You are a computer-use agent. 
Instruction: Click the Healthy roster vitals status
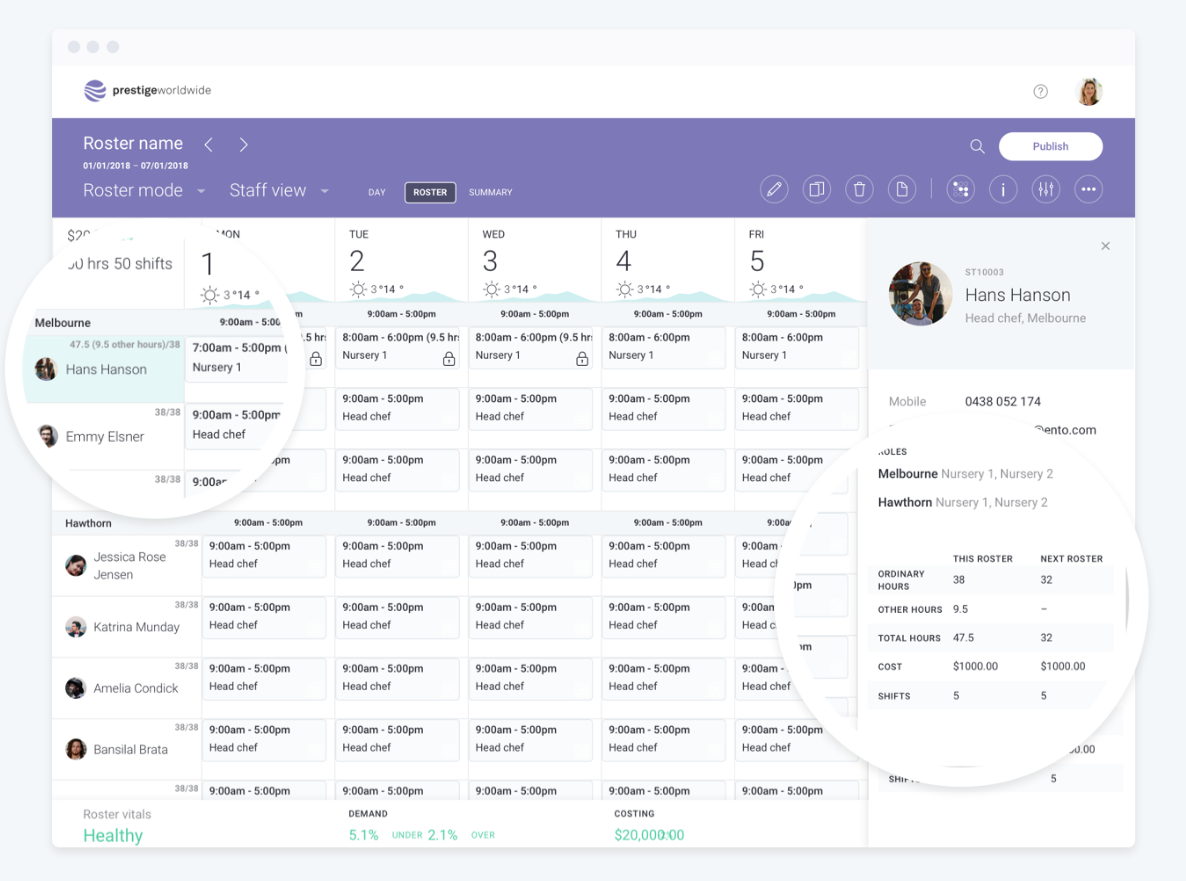113,836
